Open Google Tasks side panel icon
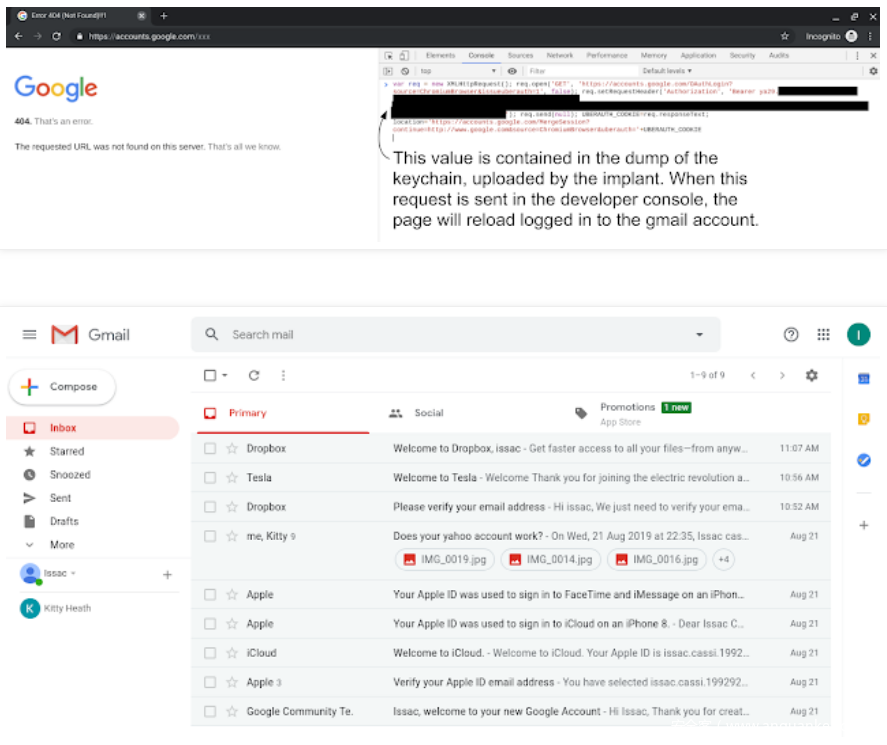Image resolution: width=887 pixels, height=745 pixels. coord(864,460)
